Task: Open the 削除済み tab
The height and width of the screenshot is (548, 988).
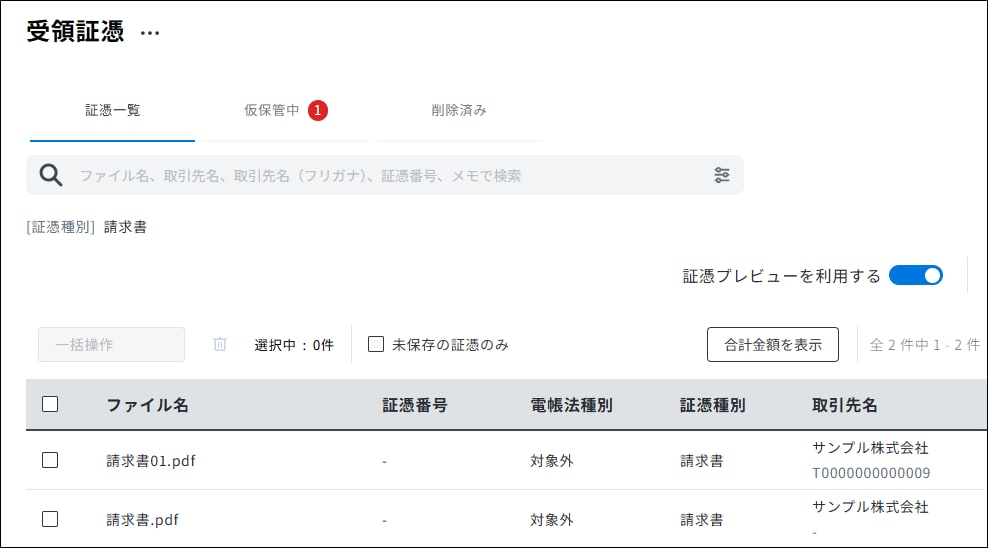Action: [x=459, y=111]
